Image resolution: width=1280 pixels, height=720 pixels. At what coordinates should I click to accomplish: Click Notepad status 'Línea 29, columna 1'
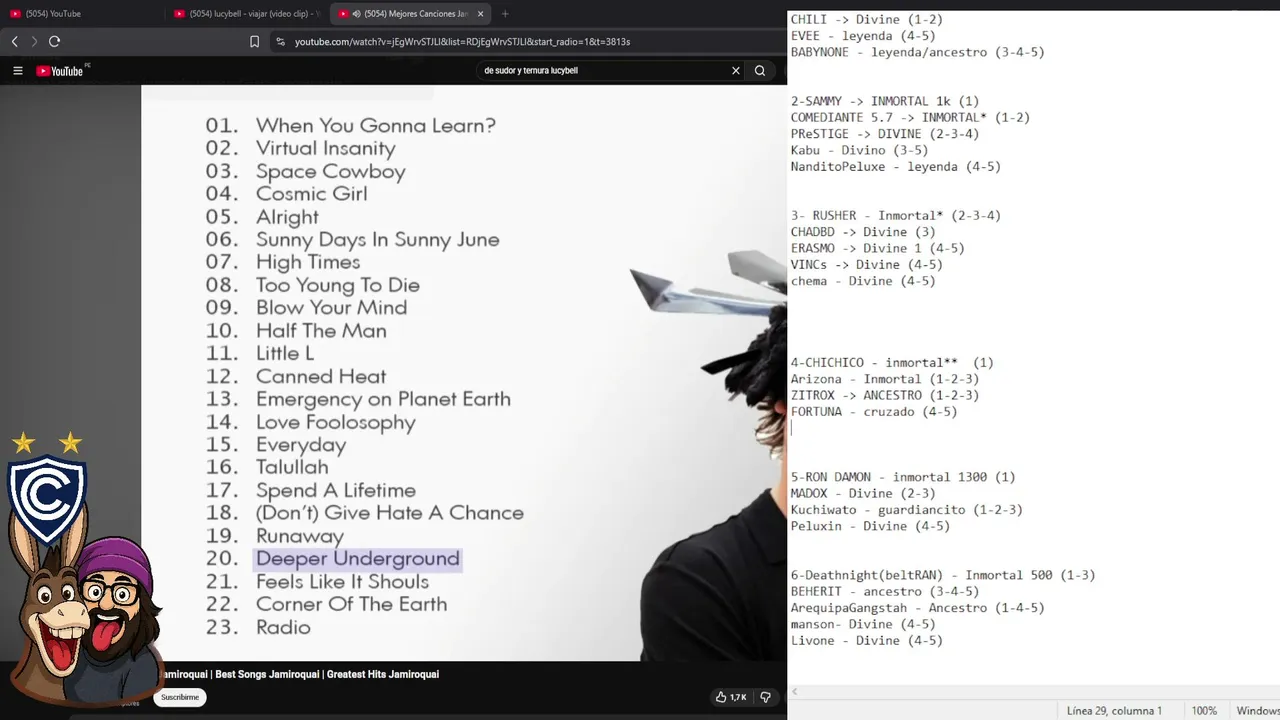[1114, 711]
